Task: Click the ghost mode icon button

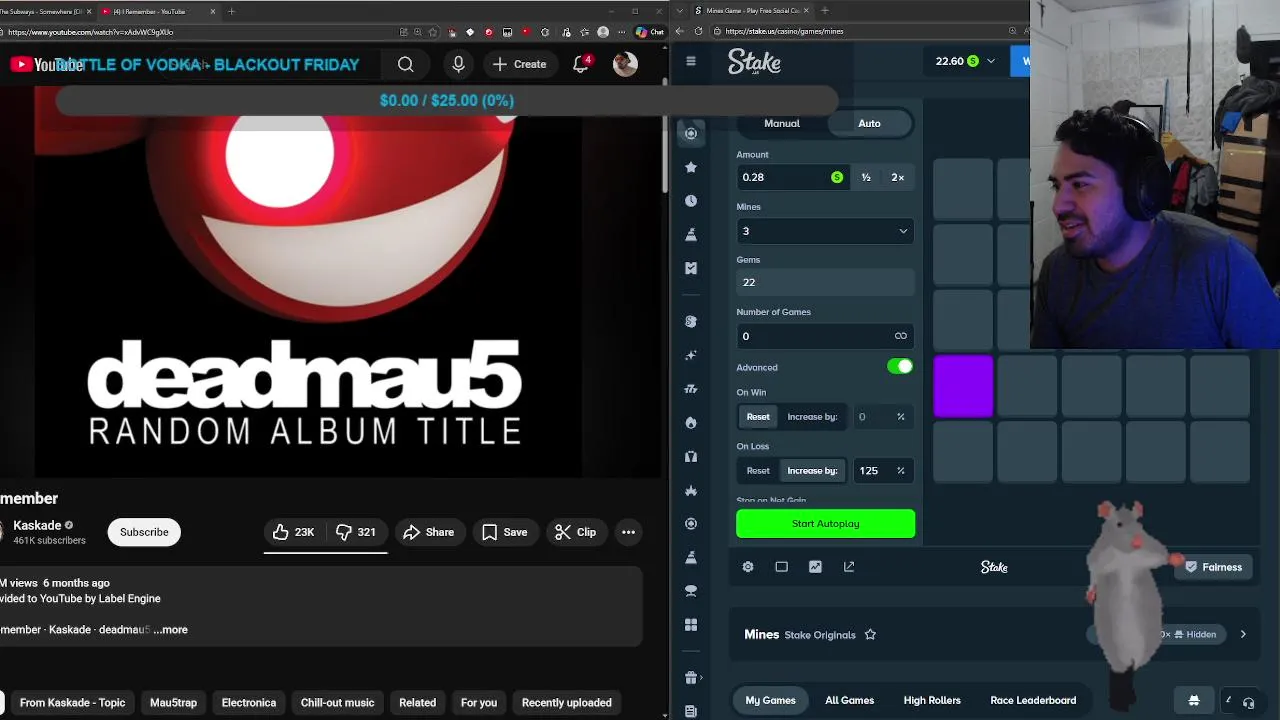Action: (1193, 700)
